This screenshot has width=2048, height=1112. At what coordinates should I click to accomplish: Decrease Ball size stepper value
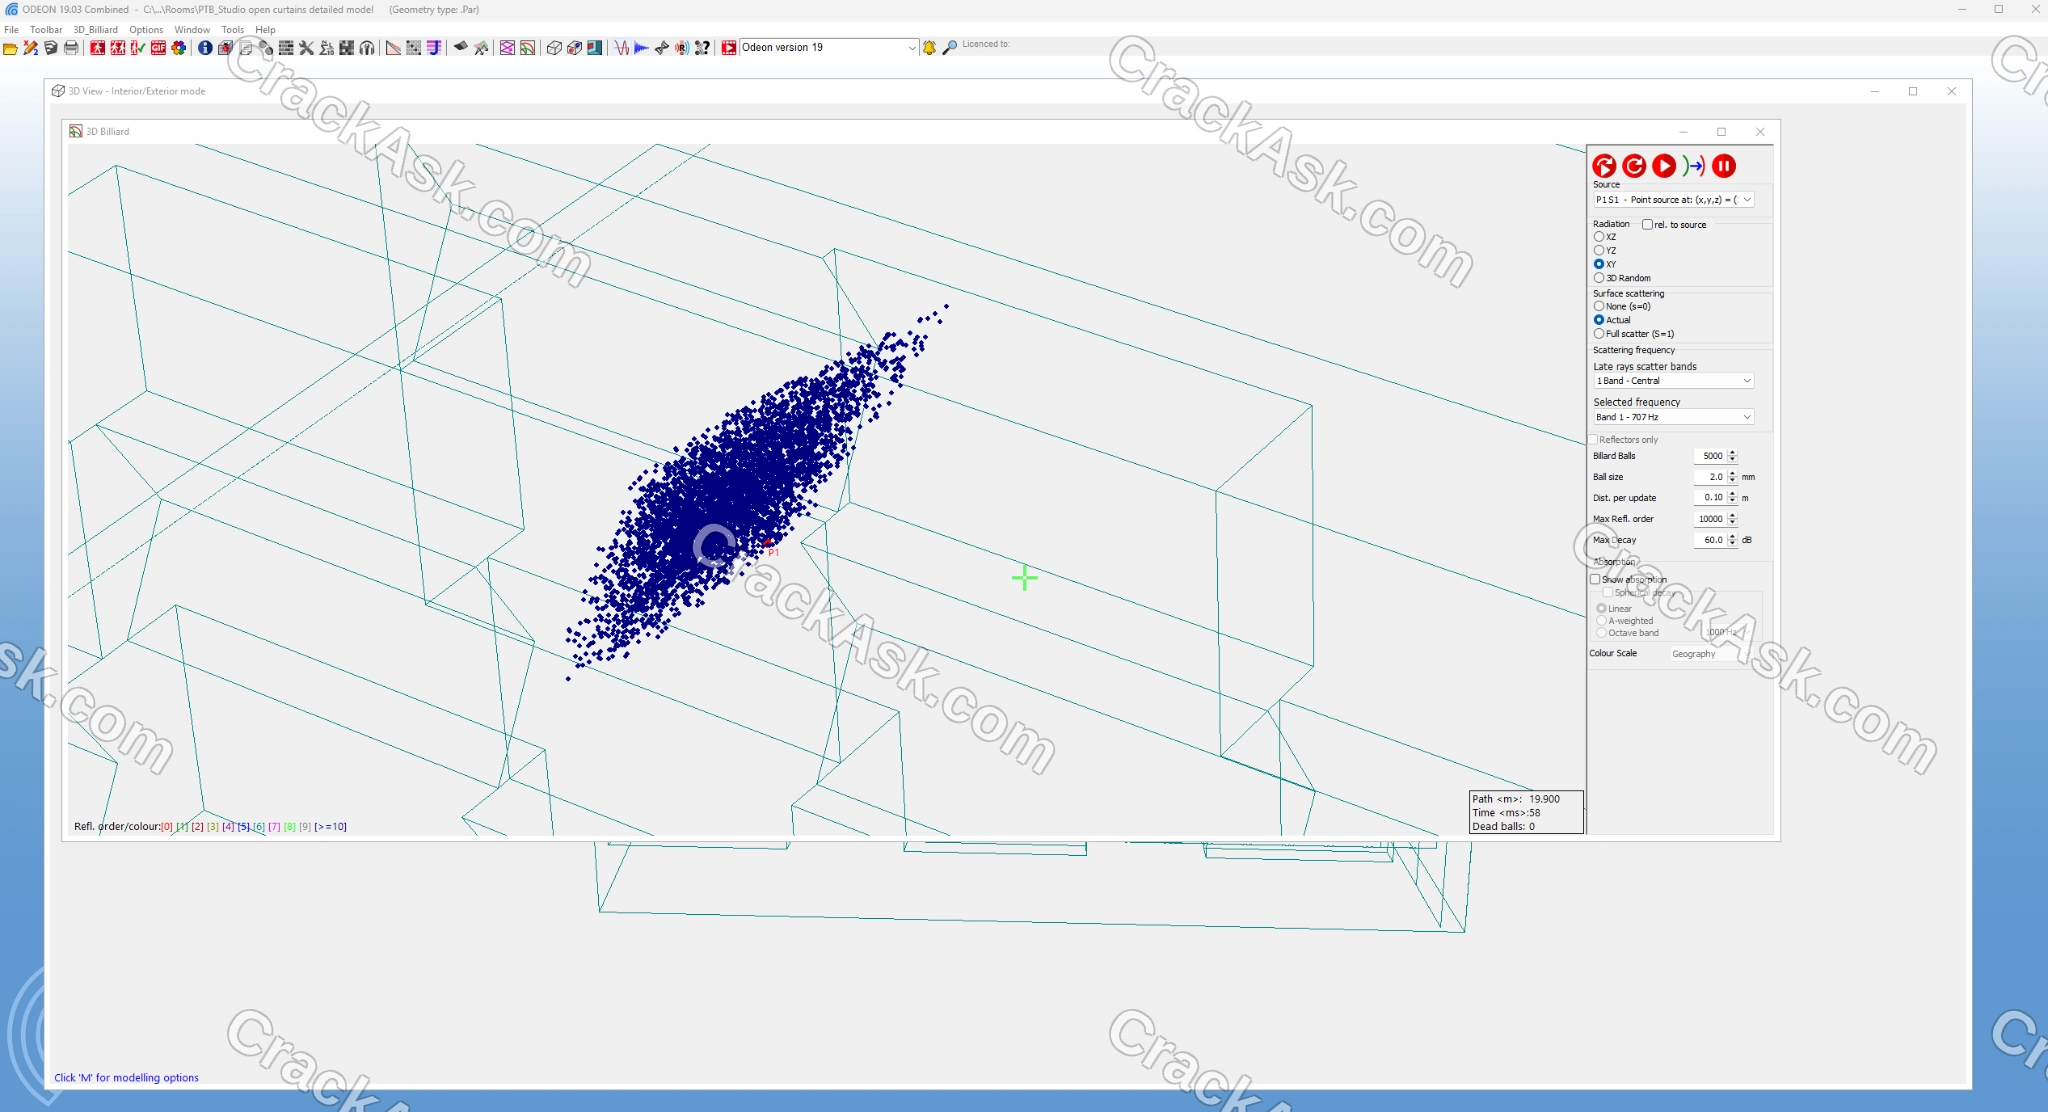[1733, 481]
